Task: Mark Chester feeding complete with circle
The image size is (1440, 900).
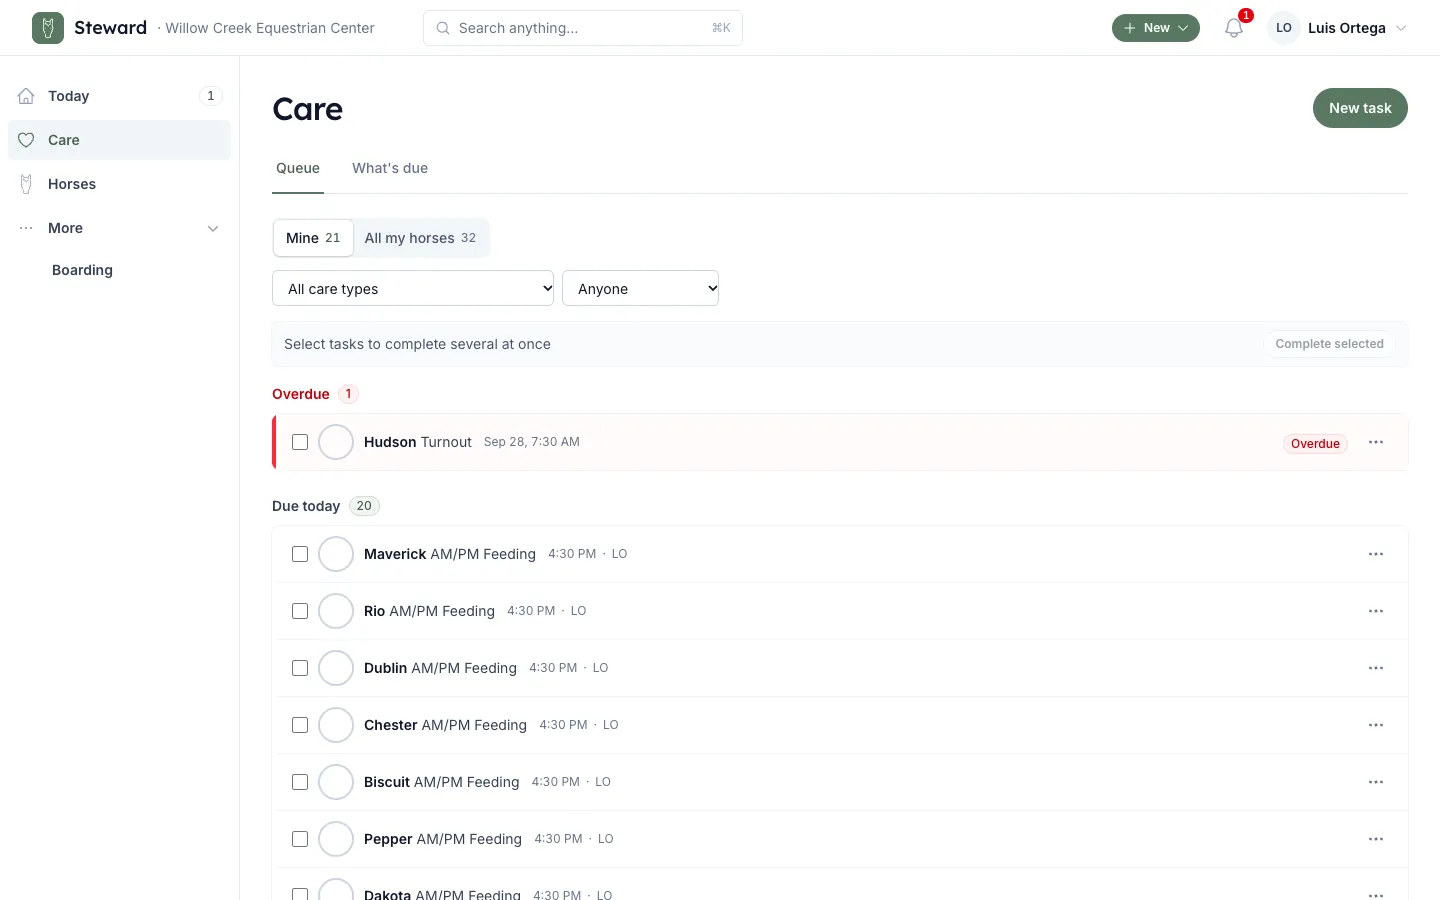Action: [336, 725]
